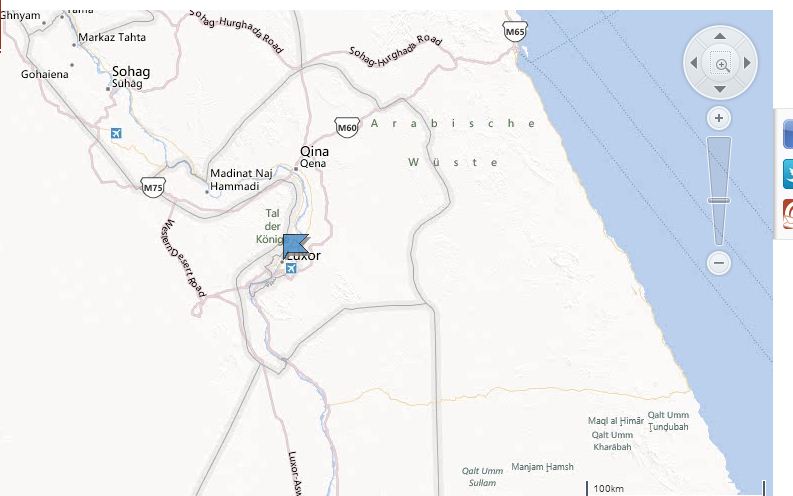Screen dimensions: 793x496
Task: Click the M65 road shield near the coast
Action: pos(515,31)
